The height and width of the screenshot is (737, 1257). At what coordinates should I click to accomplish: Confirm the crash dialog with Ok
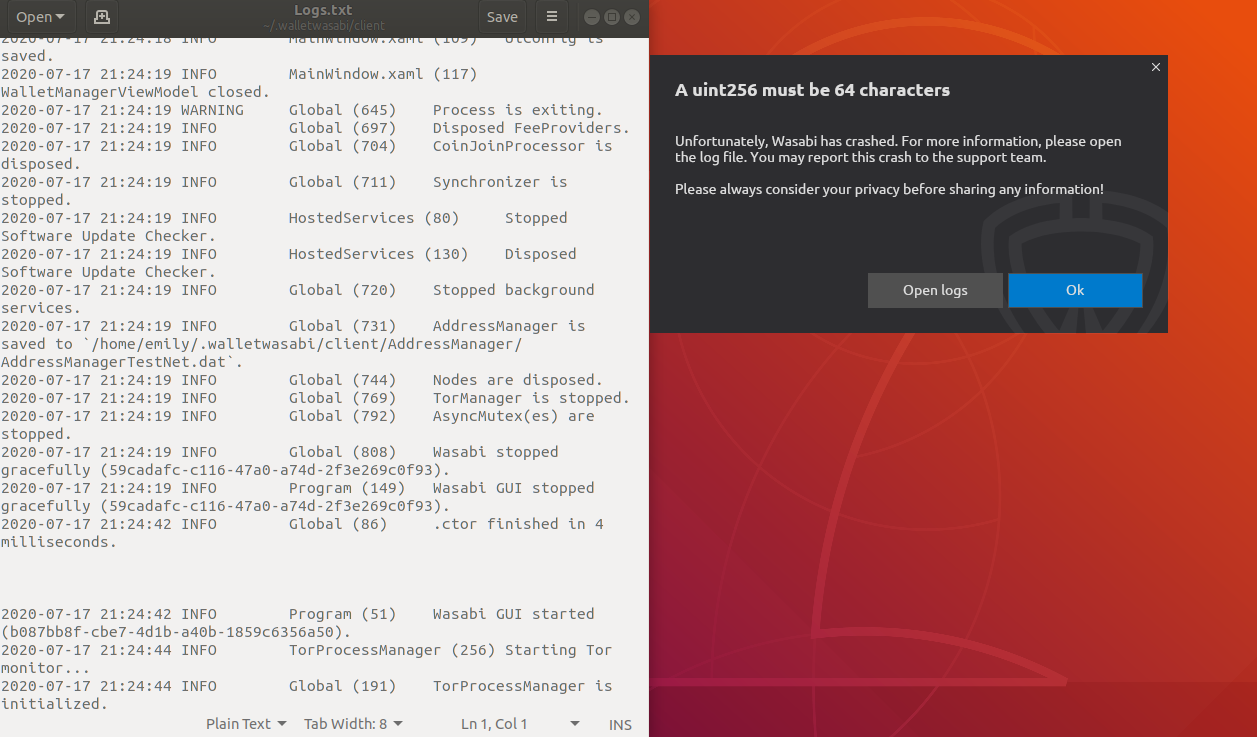1075,290
